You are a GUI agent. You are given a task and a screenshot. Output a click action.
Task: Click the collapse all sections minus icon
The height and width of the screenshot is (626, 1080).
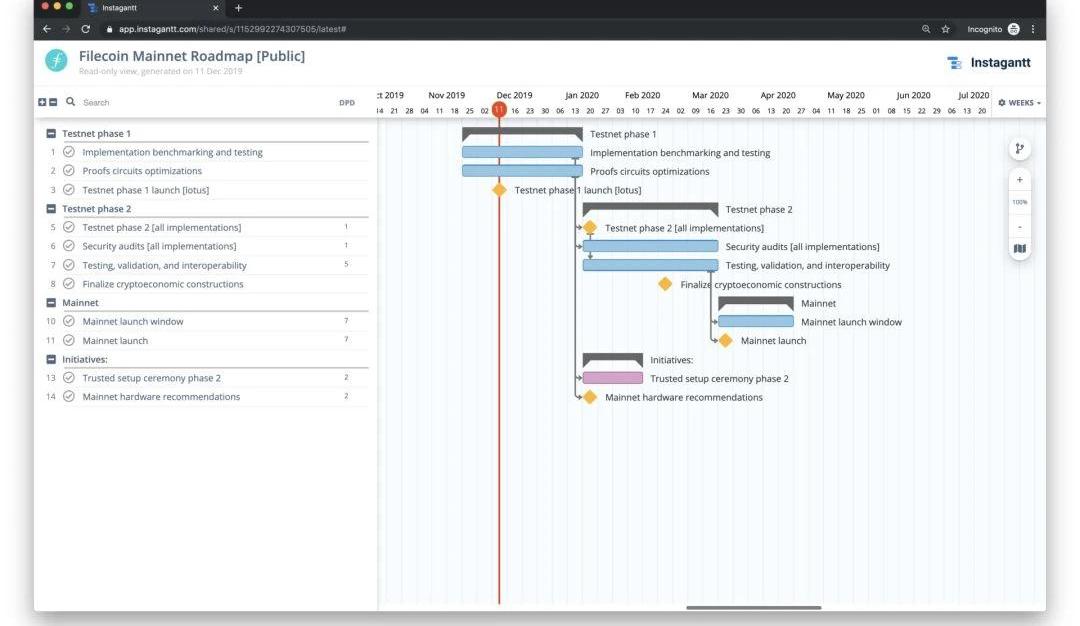[53, 102]
